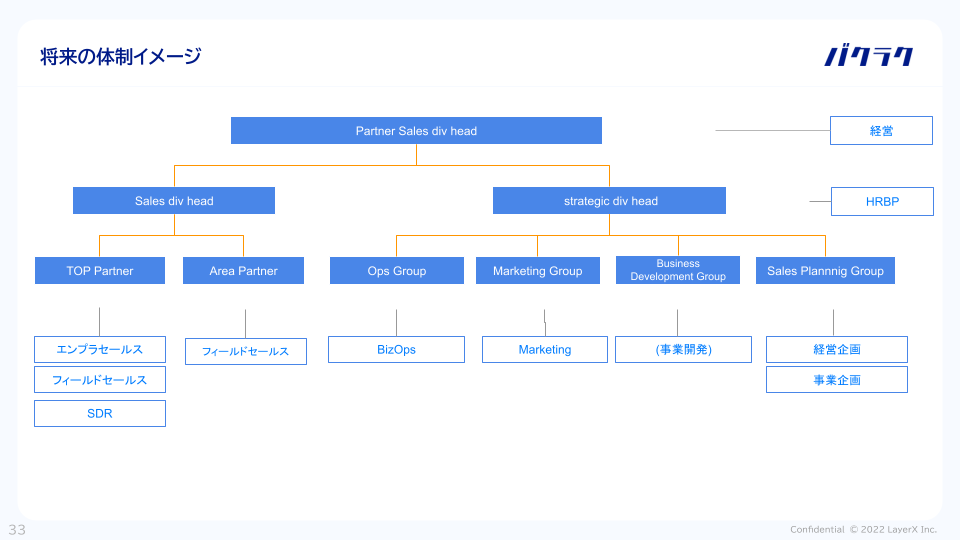
Task: Select the Ops Group box
Action: (x=397, y=271)
